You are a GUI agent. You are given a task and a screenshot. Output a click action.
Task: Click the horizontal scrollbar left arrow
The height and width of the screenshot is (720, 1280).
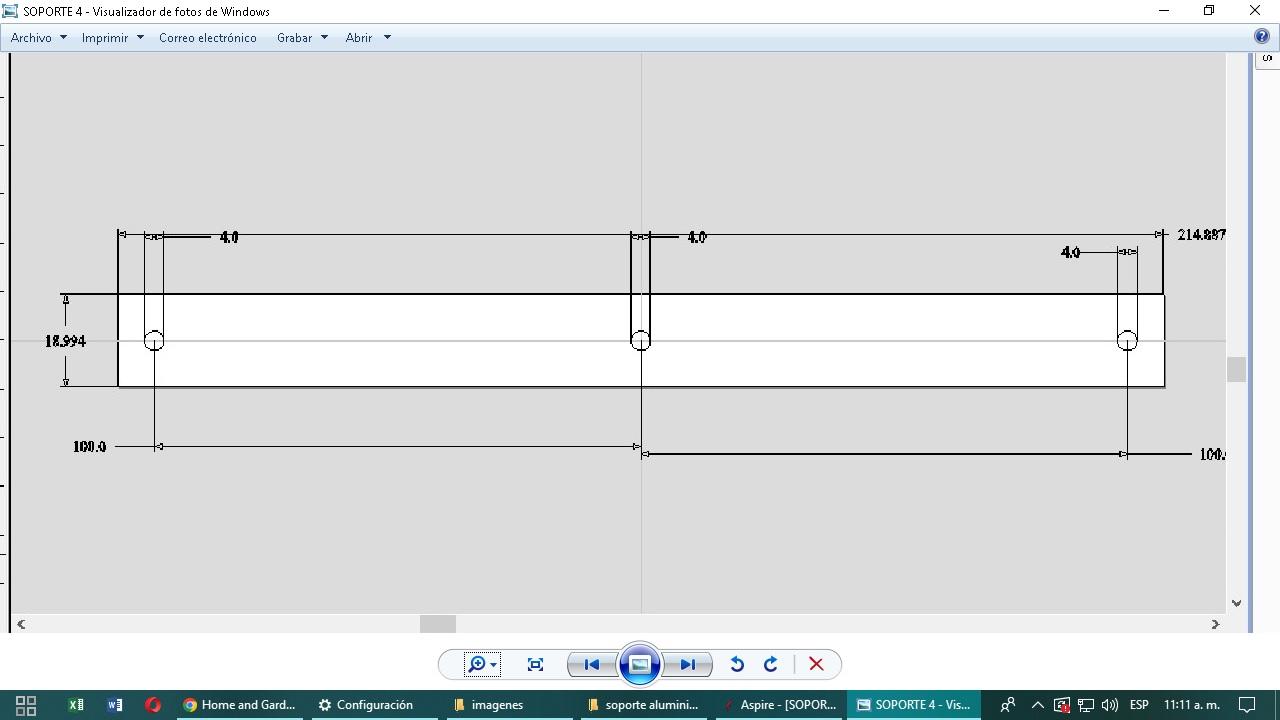coord(21,624)
